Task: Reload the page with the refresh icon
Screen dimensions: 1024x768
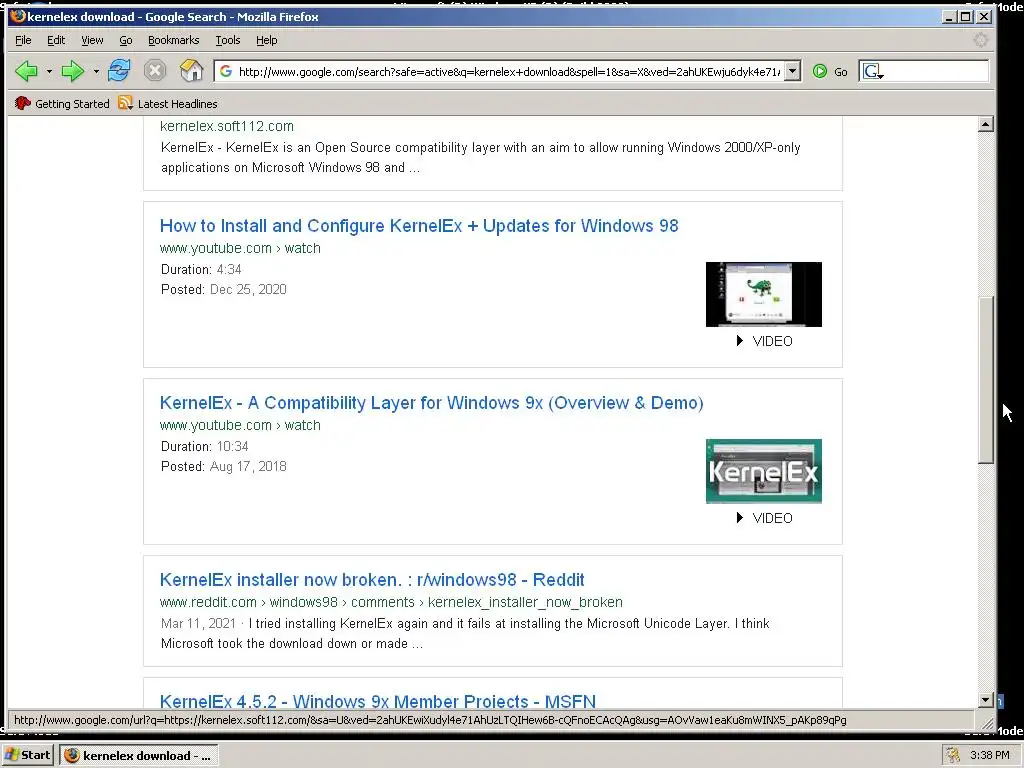Action: pos(119,70)
